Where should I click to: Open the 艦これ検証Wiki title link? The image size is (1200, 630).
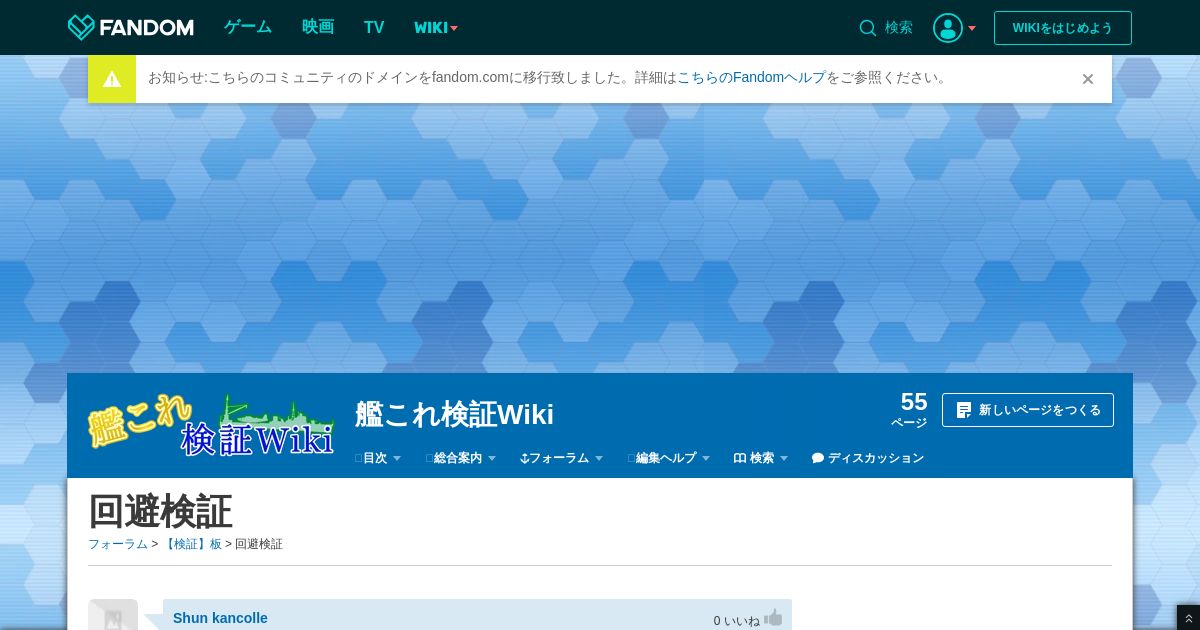454,414
